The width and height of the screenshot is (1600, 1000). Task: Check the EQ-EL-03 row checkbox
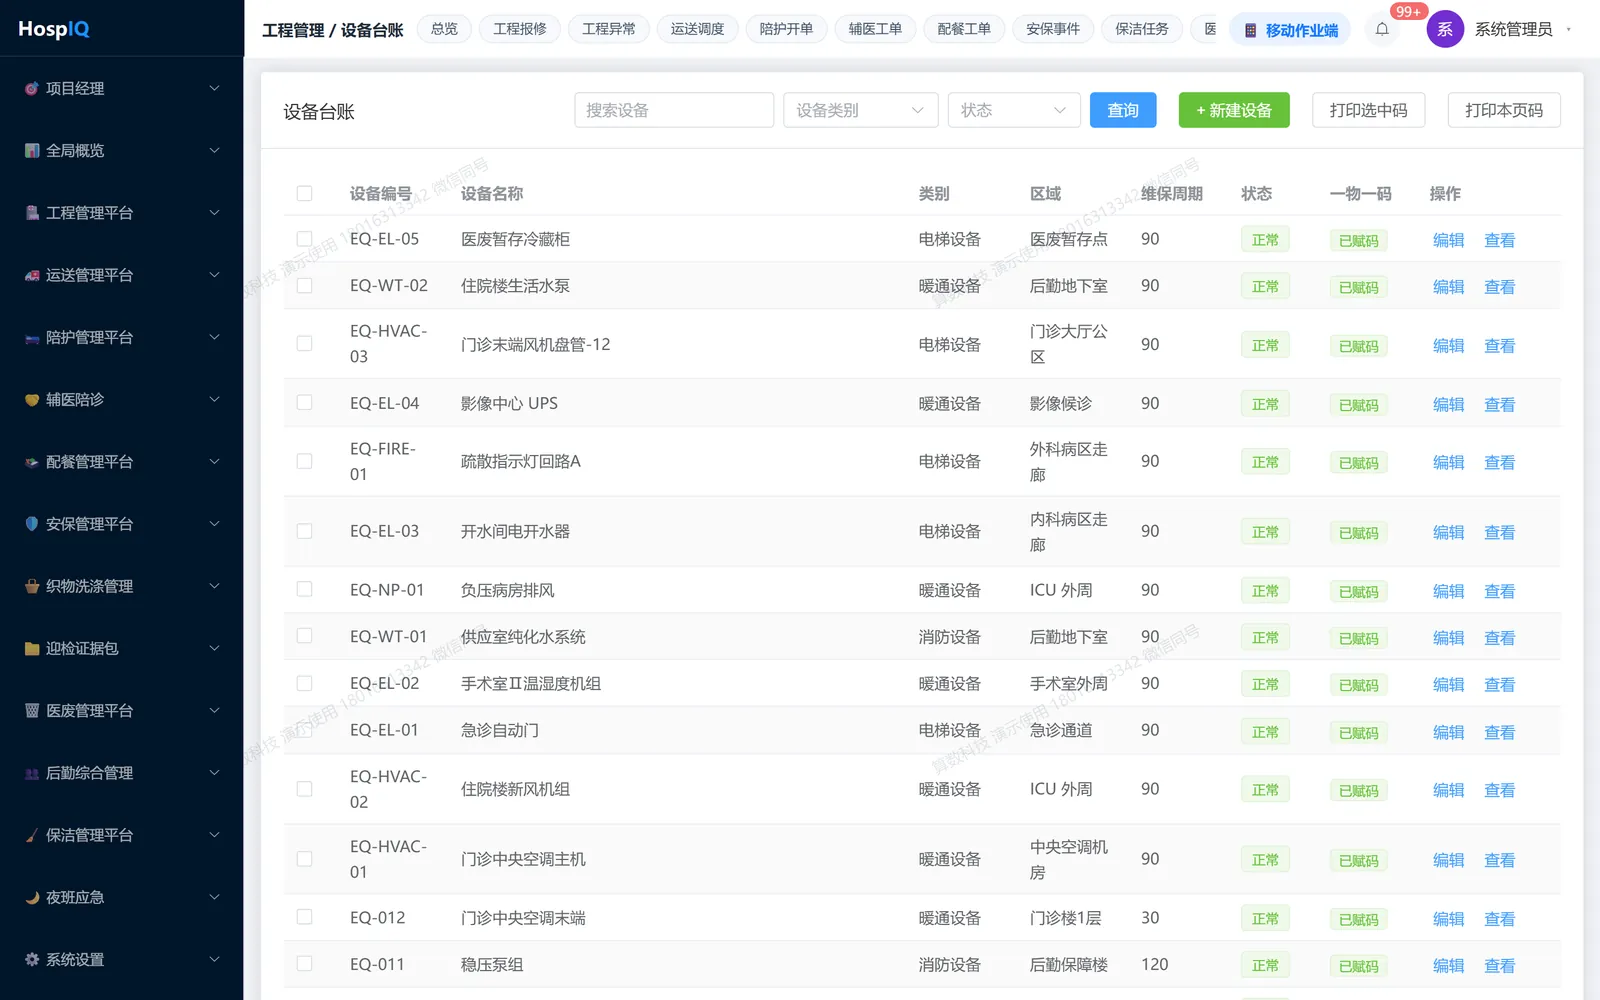305,531
